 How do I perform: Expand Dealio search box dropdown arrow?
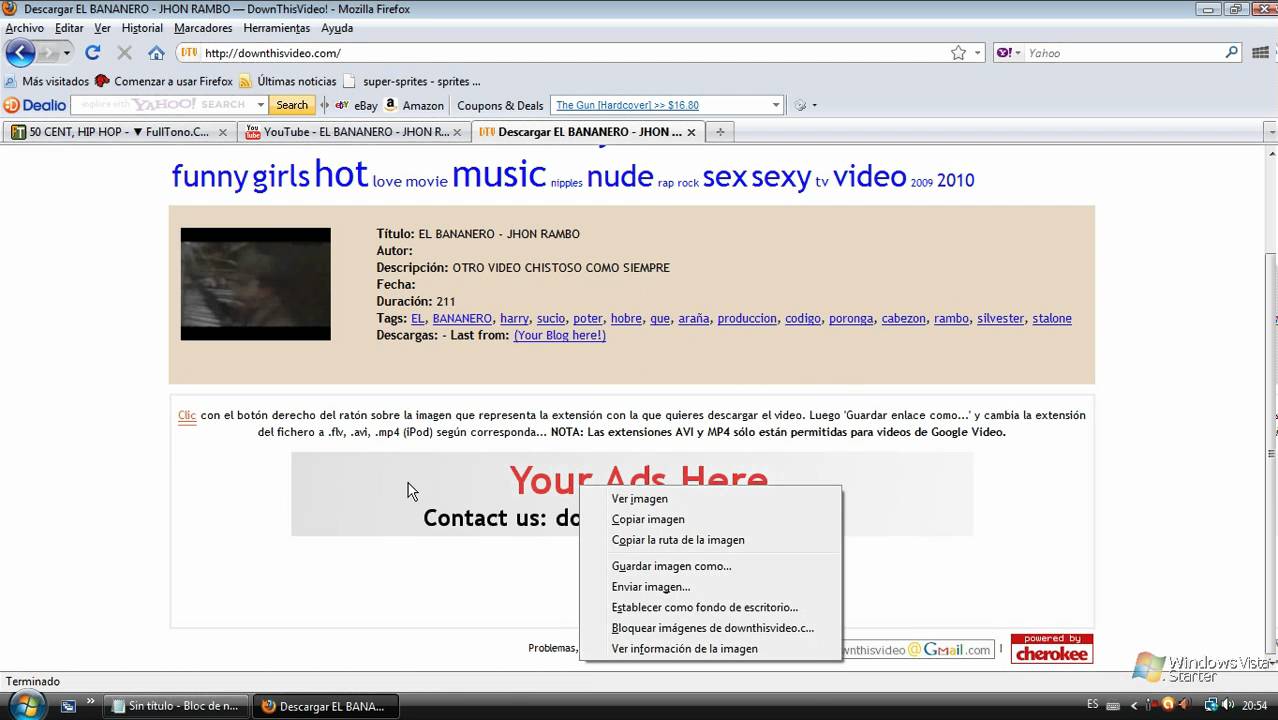click(x=260, y=105)
